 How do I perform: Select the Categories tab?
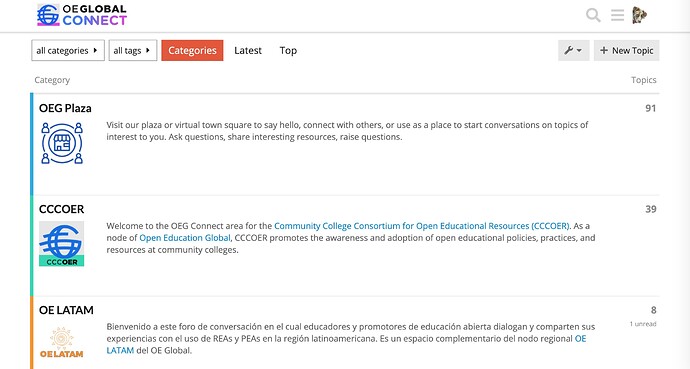click(192, 51)
